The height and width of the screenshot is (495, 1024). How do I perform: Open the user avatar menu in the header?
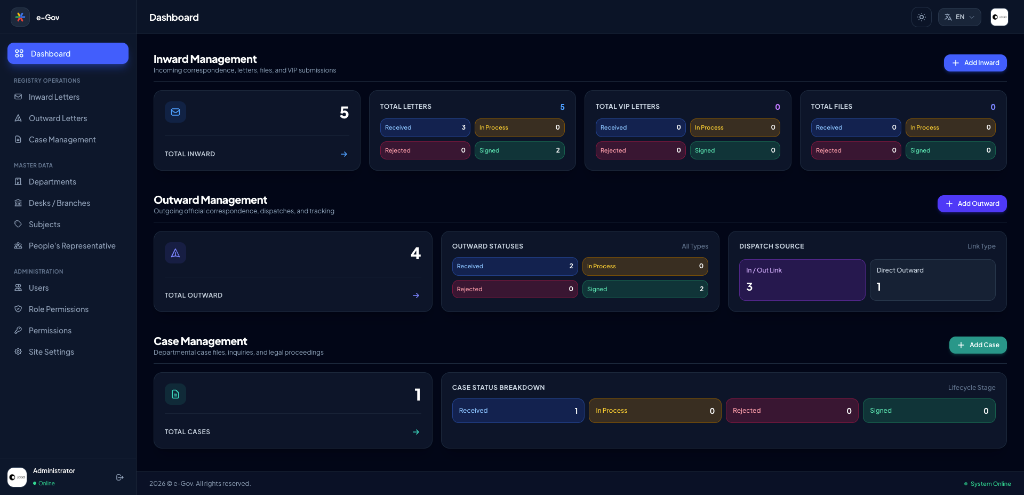point(999,17)
